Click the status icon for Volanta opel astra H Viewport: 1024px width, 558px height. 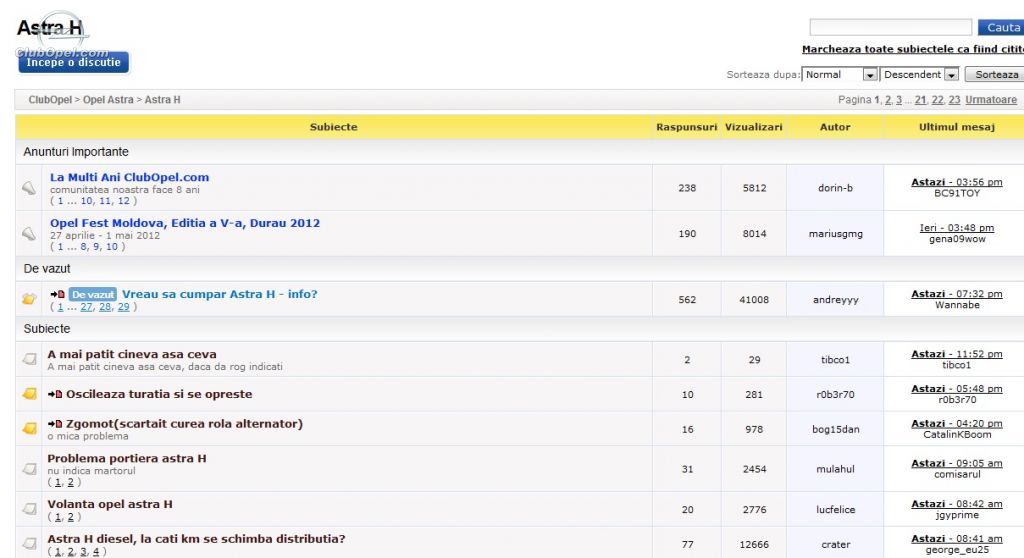point(29,509)
